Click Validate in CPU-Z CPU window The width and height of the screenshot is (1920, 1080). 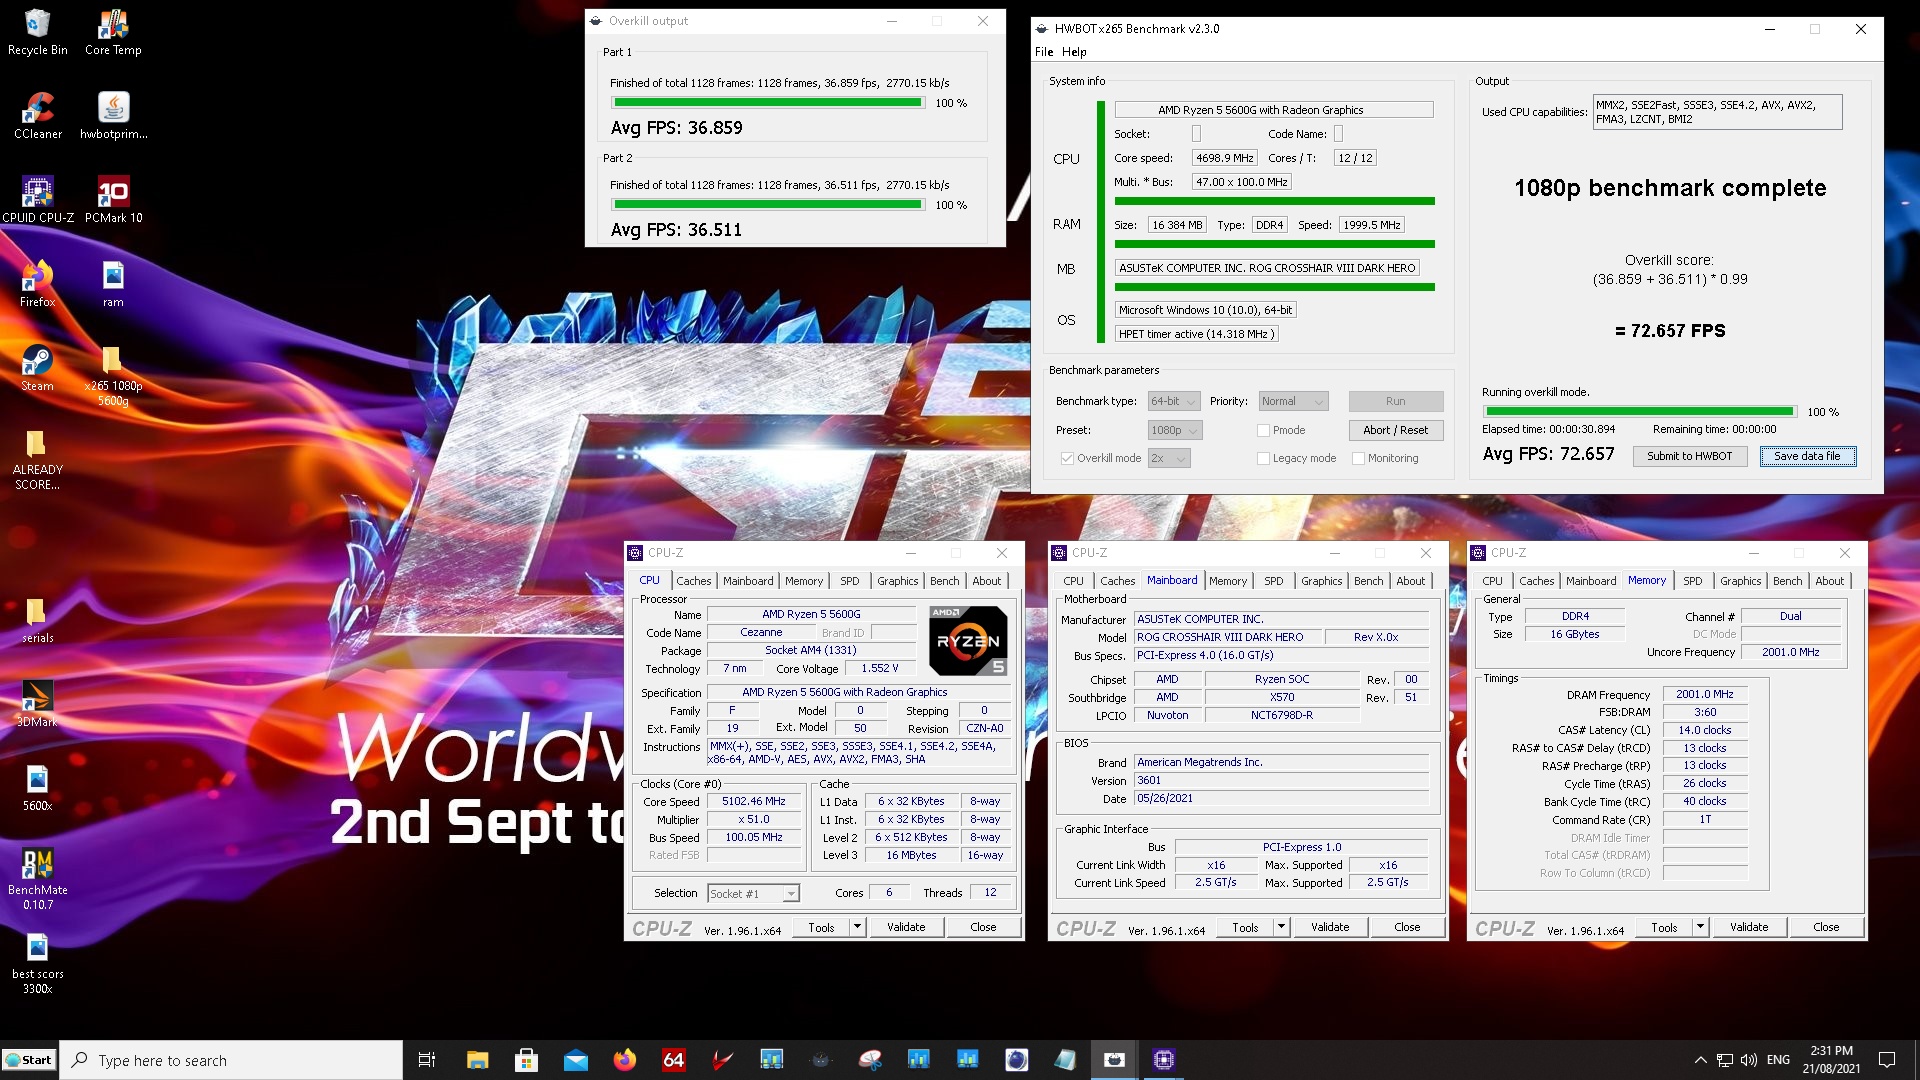906,927
